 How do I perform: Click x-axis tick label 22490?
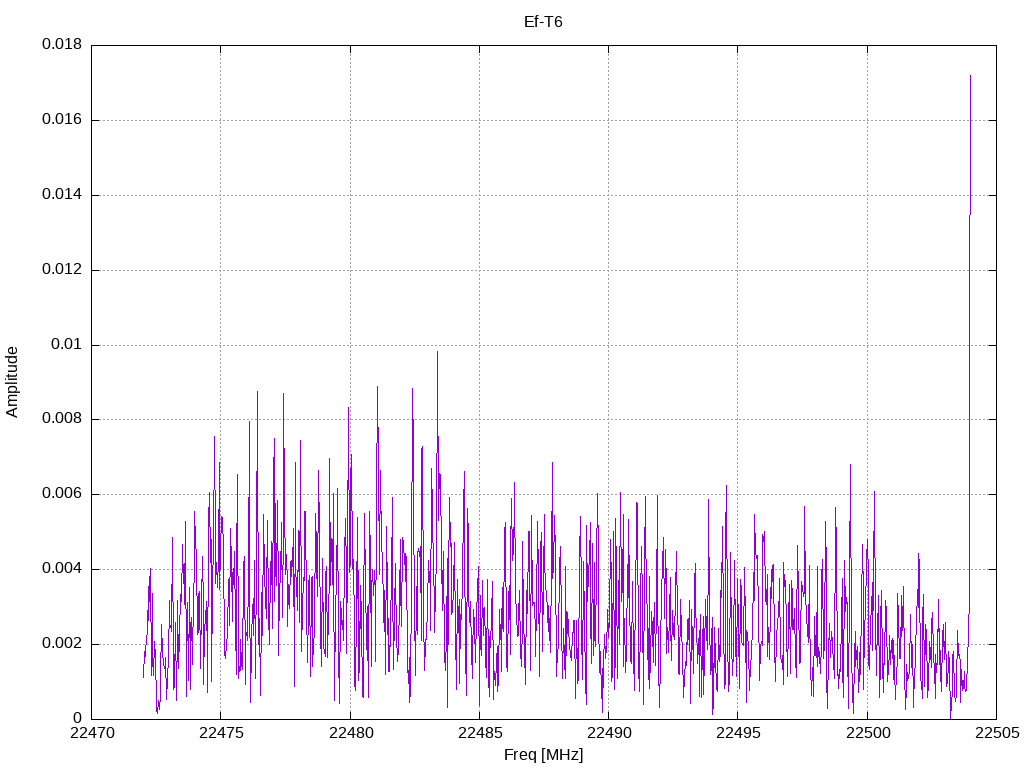[x=609, y=733]
